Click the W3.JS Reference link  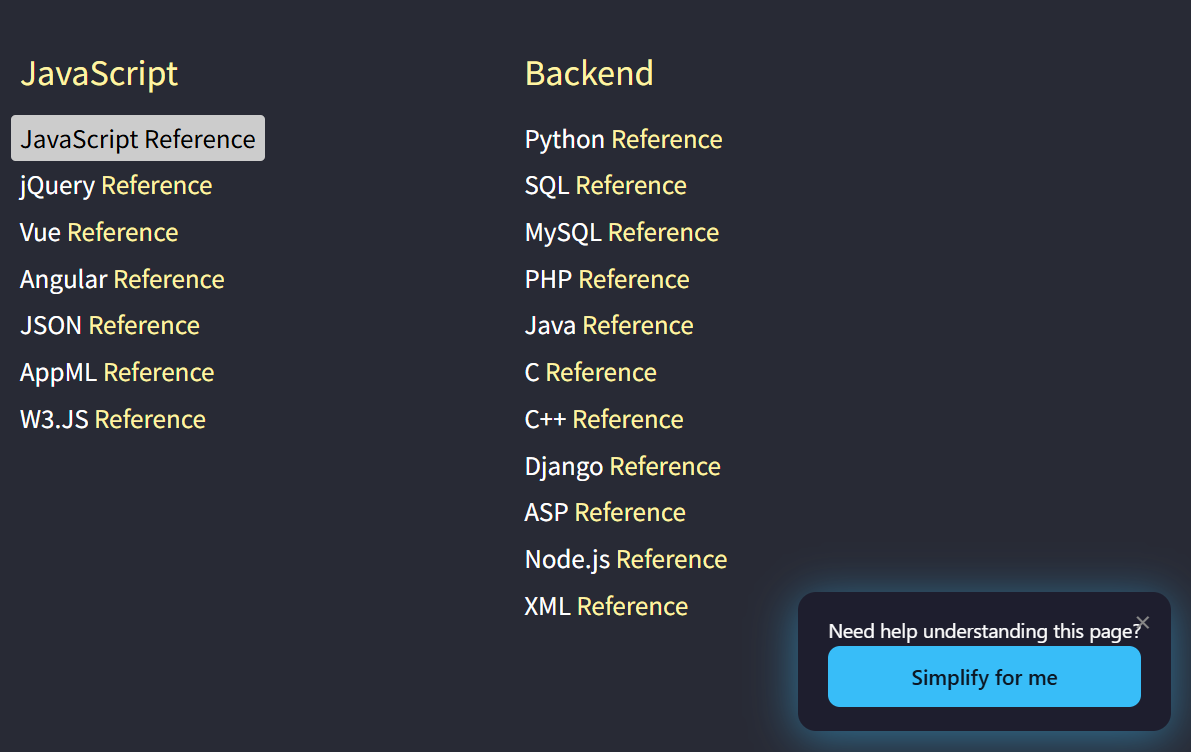(x=113, y=419)
